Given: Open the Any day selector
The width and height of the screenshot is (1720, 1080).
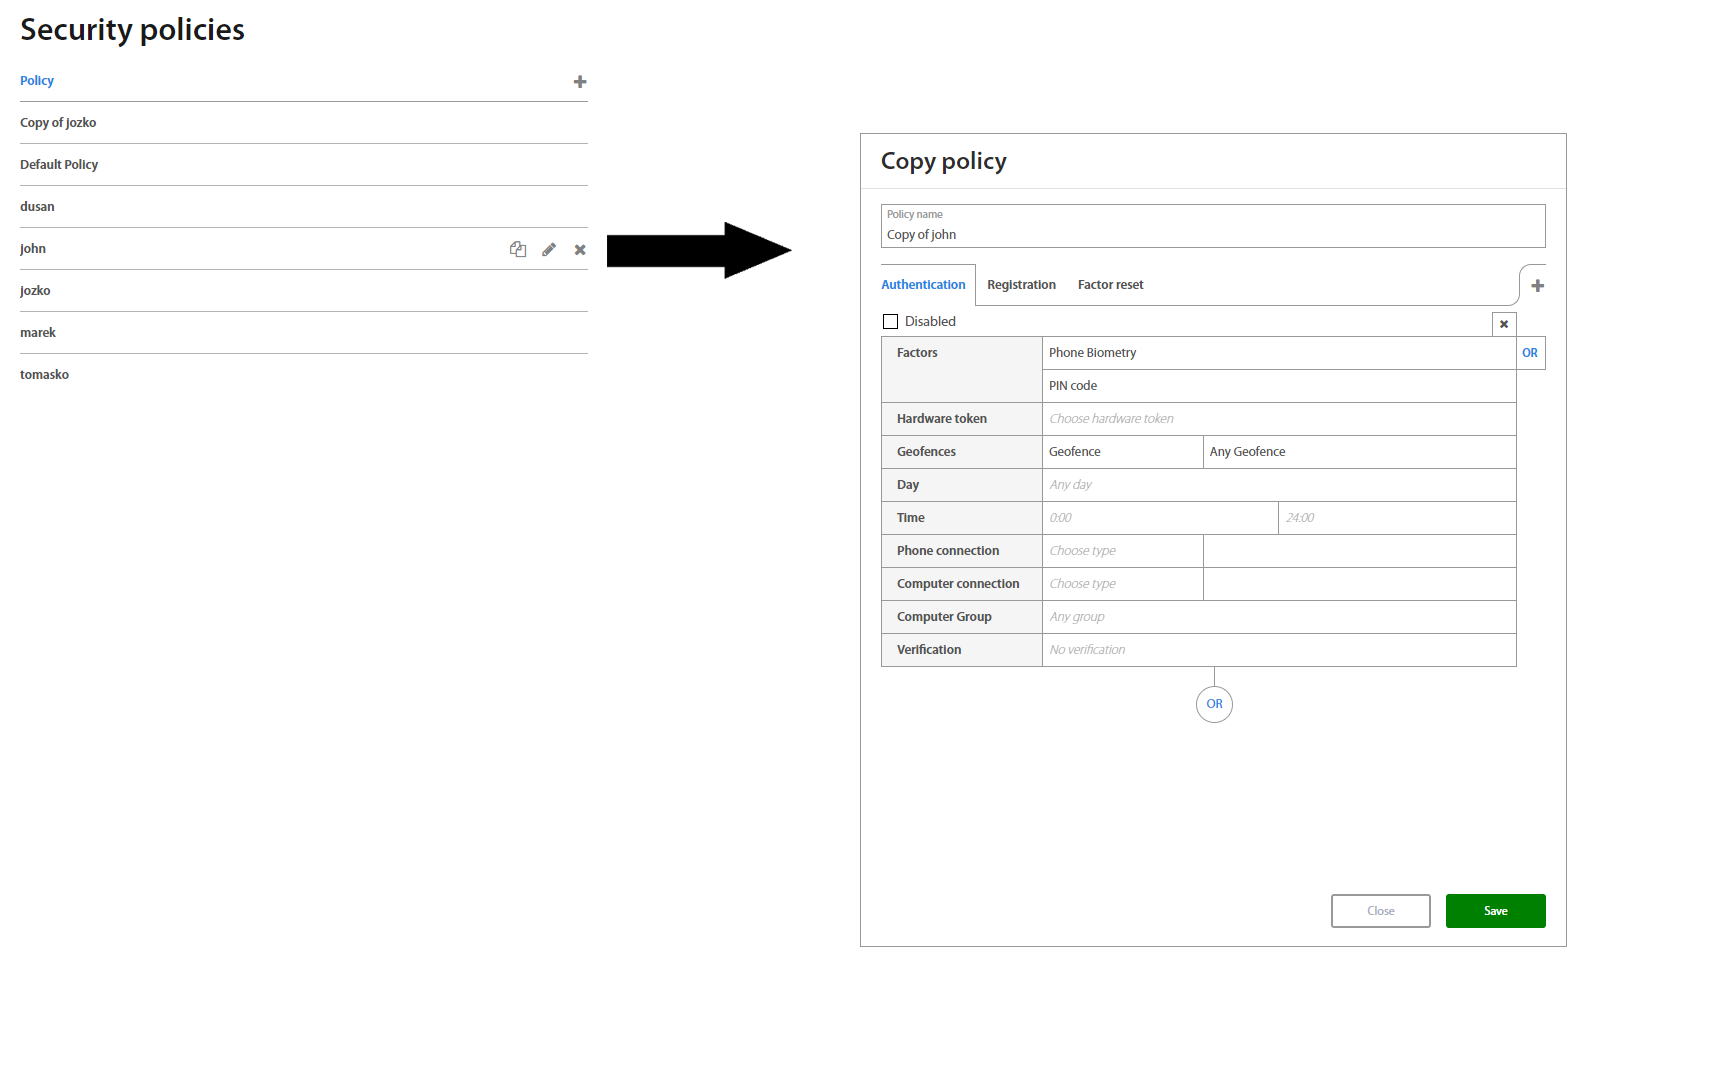Looking at the screenshot, I should click(1278, 485).
